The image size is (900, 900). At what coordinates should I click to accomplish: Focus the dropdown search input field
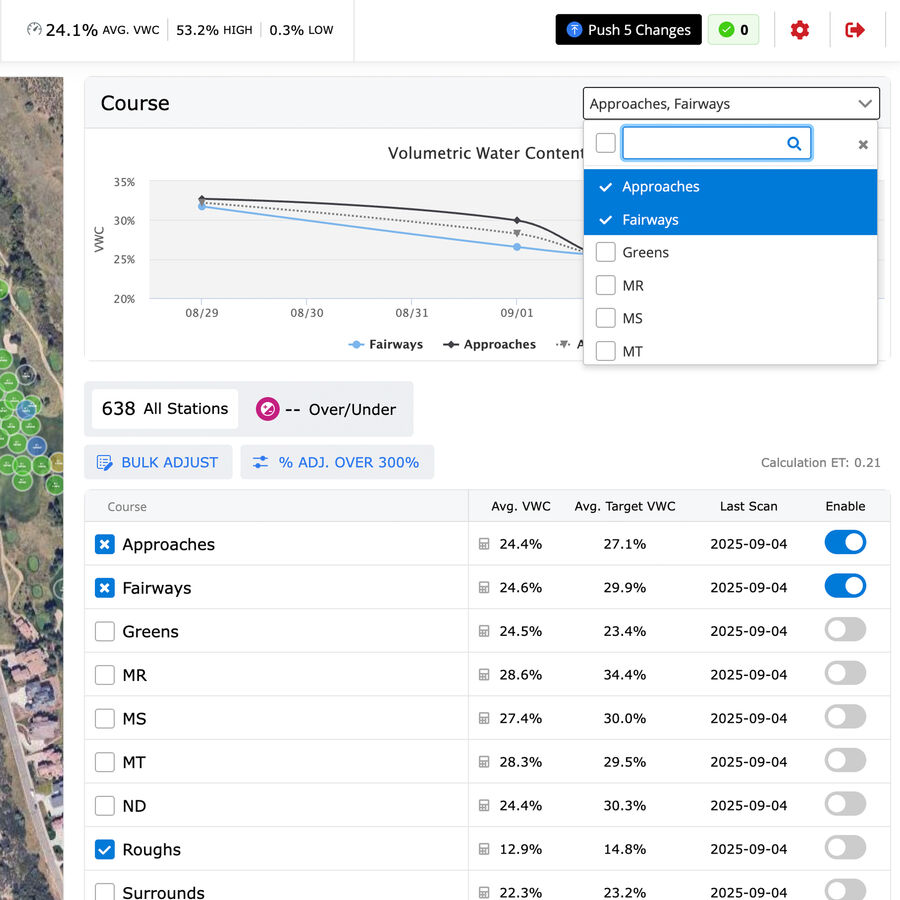[x=705, y=144]
